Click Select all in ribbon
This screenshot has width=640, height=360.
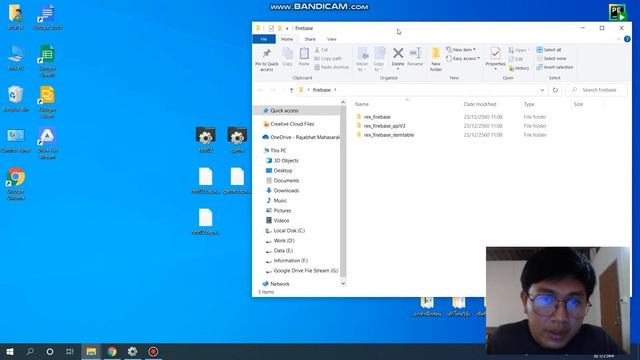click(x=549, y=49)
